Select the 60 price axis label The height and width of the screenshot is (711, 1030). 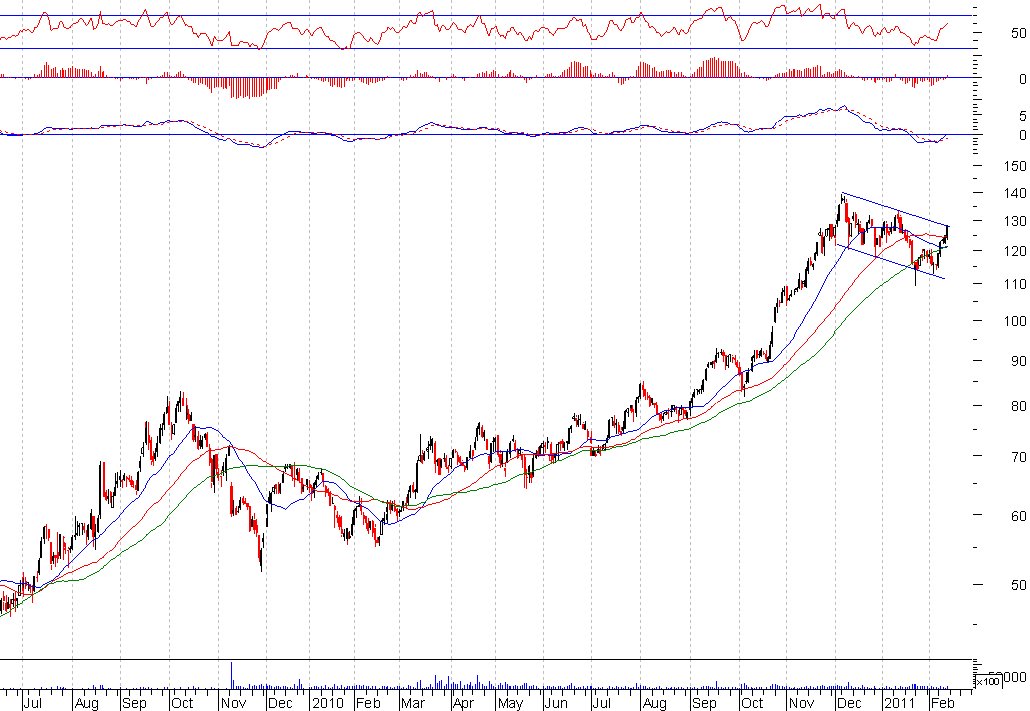(1018, 516)
